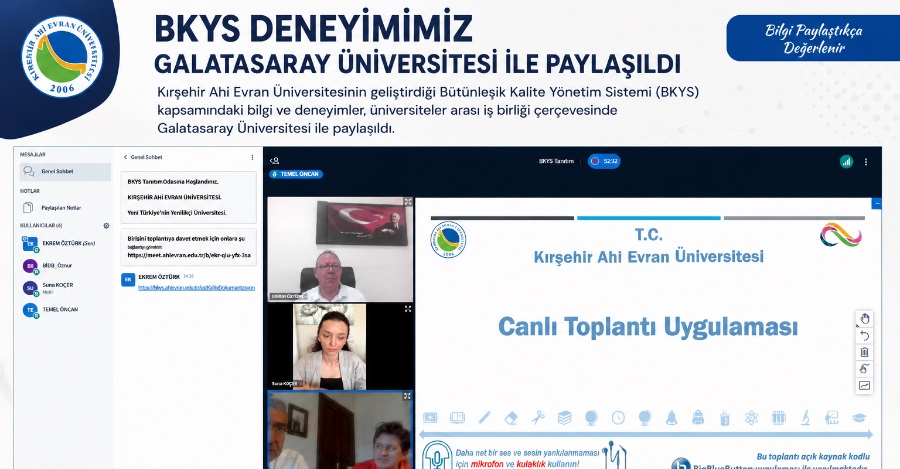Click the MESAJLAR section header
900x469 pixels.
coord(33,154)
